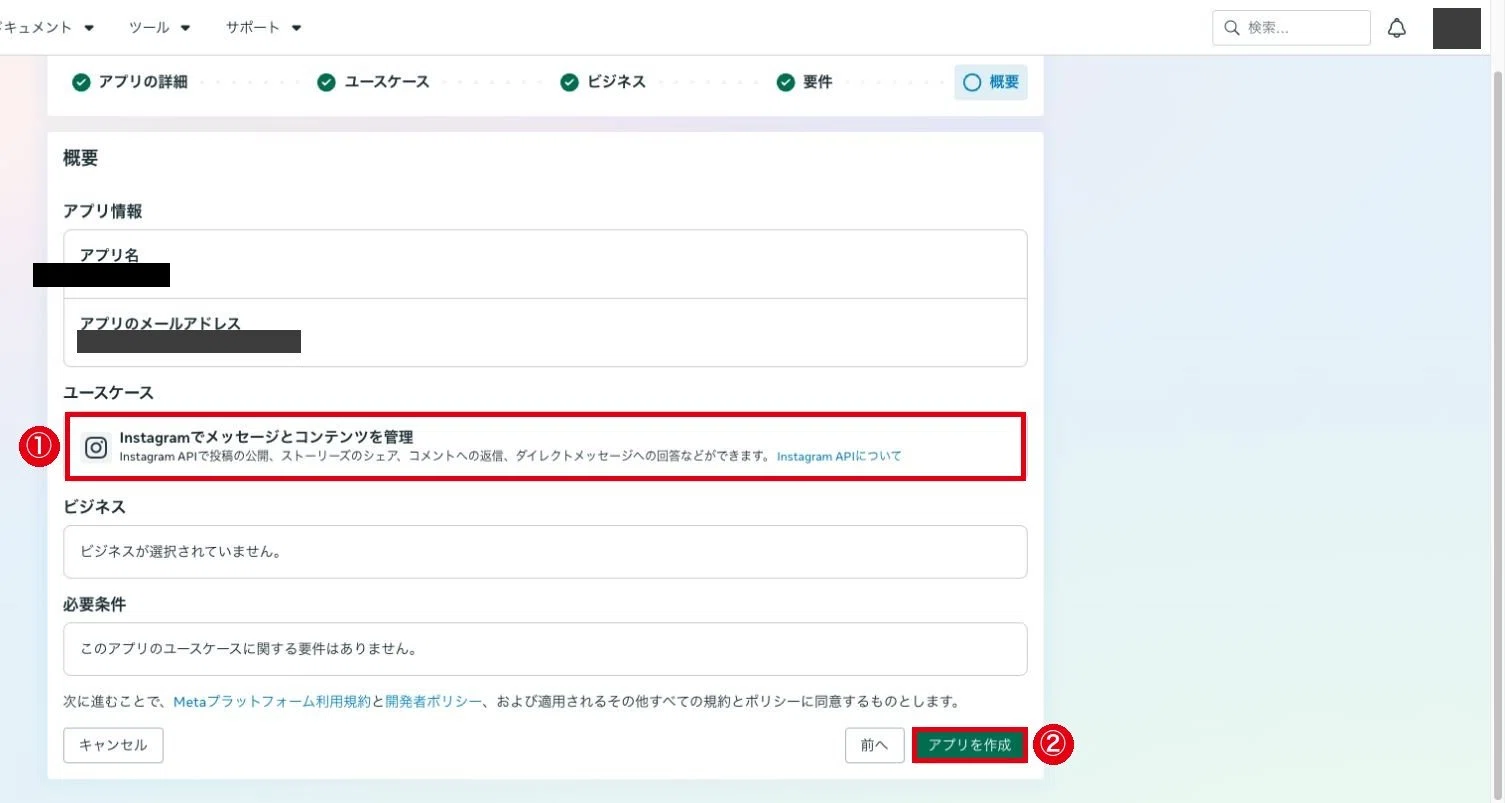Expand the ツール dropdown menu
1505x803 pixels.
(160, 27)
